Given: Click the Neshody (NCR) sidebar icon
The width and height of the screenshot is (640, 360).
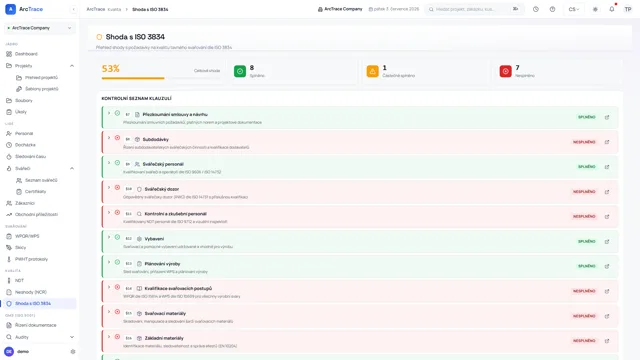Looking at the screenshot, I should click(9, 292).
